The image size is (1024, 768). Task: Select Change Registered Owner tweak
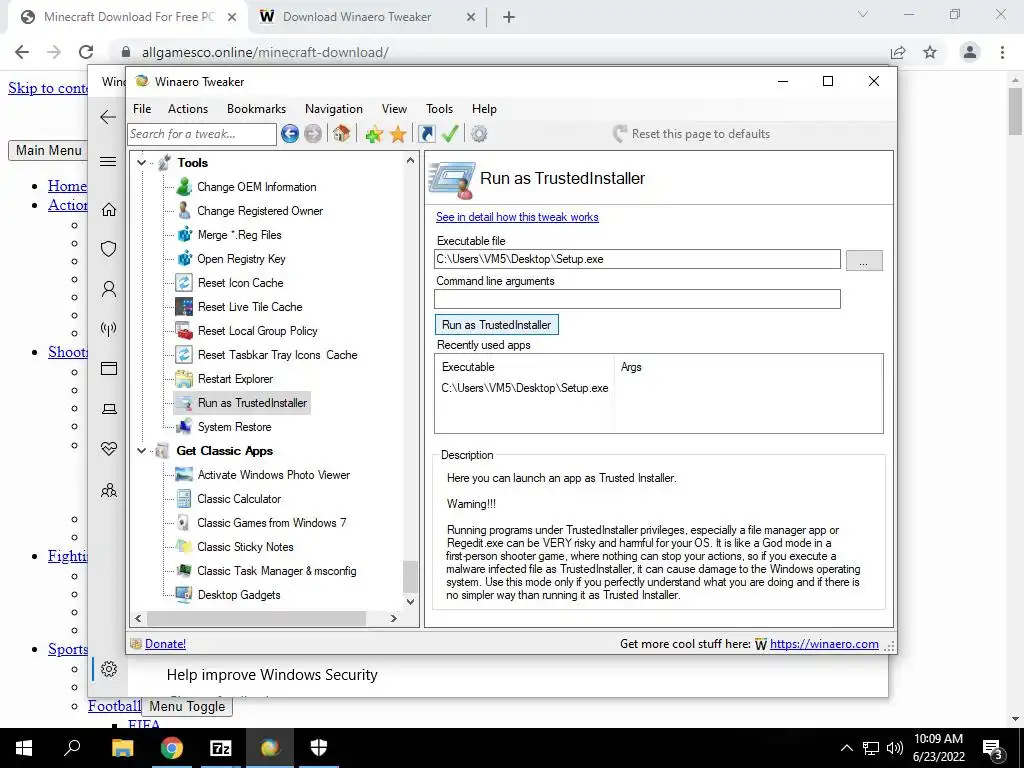click(260, 211)
